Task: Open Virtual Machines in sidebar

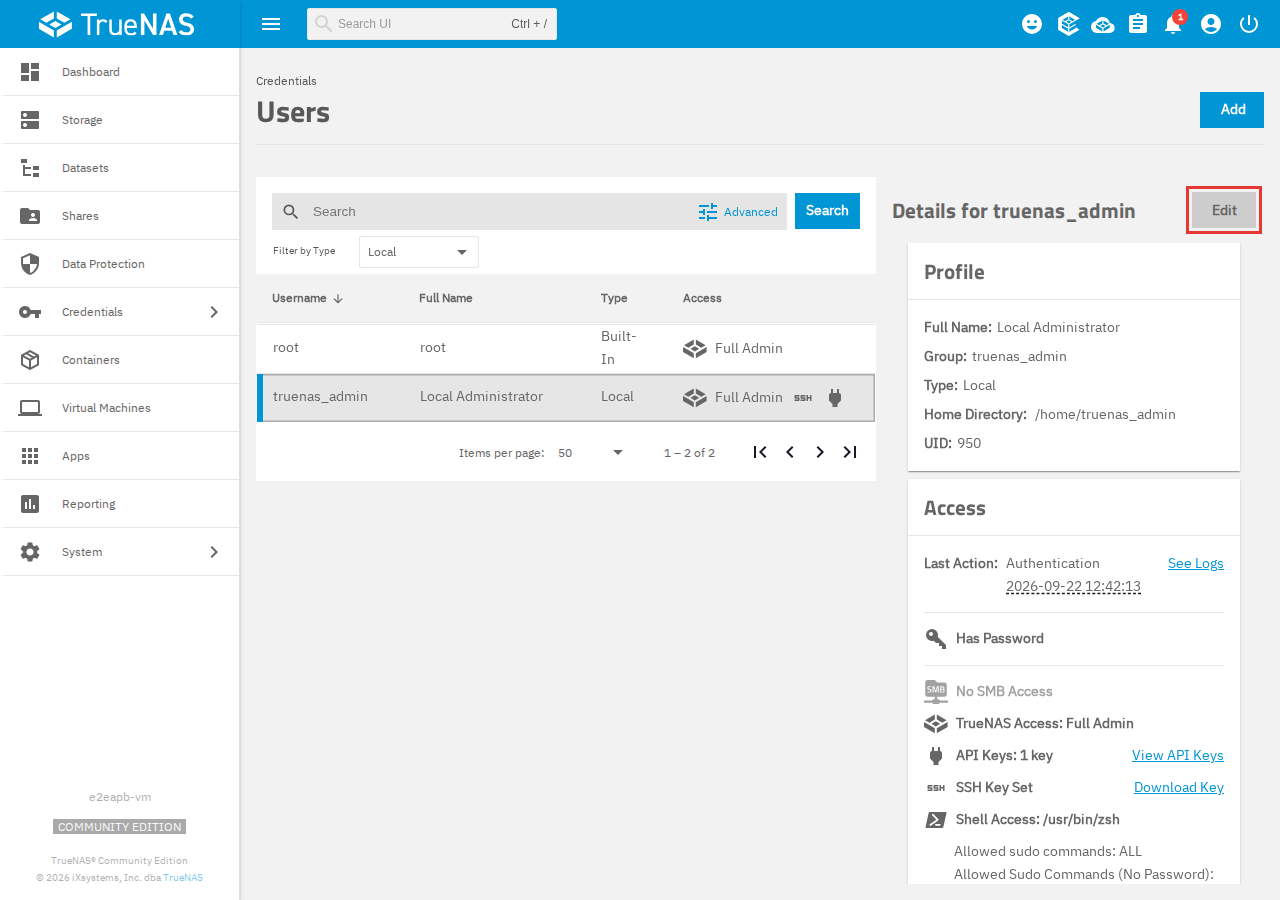Action: click(x=120, y=408)
